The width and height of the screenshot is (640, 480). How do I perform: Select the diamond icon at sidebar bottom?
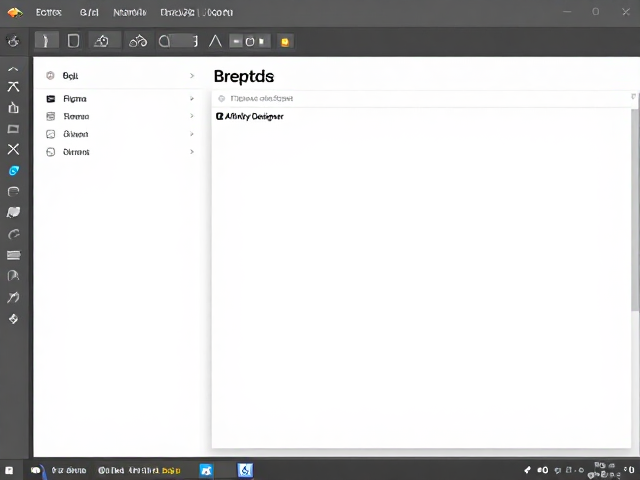[x=13, y=319]
